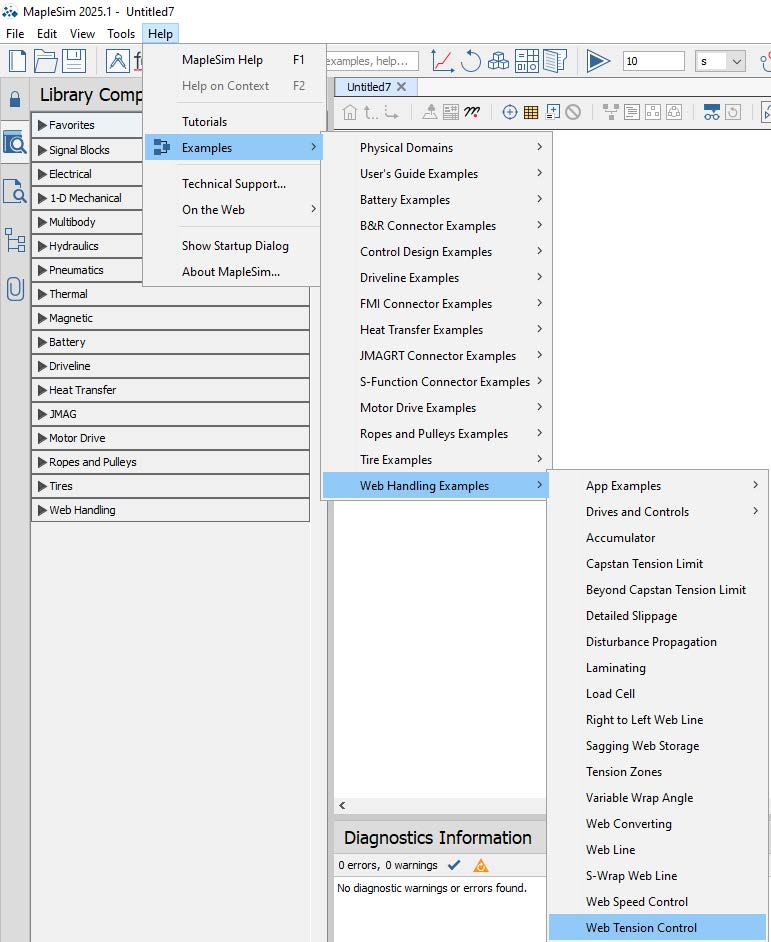
Task: Click the Show Simulation Results graph icon
Action: 442,61
